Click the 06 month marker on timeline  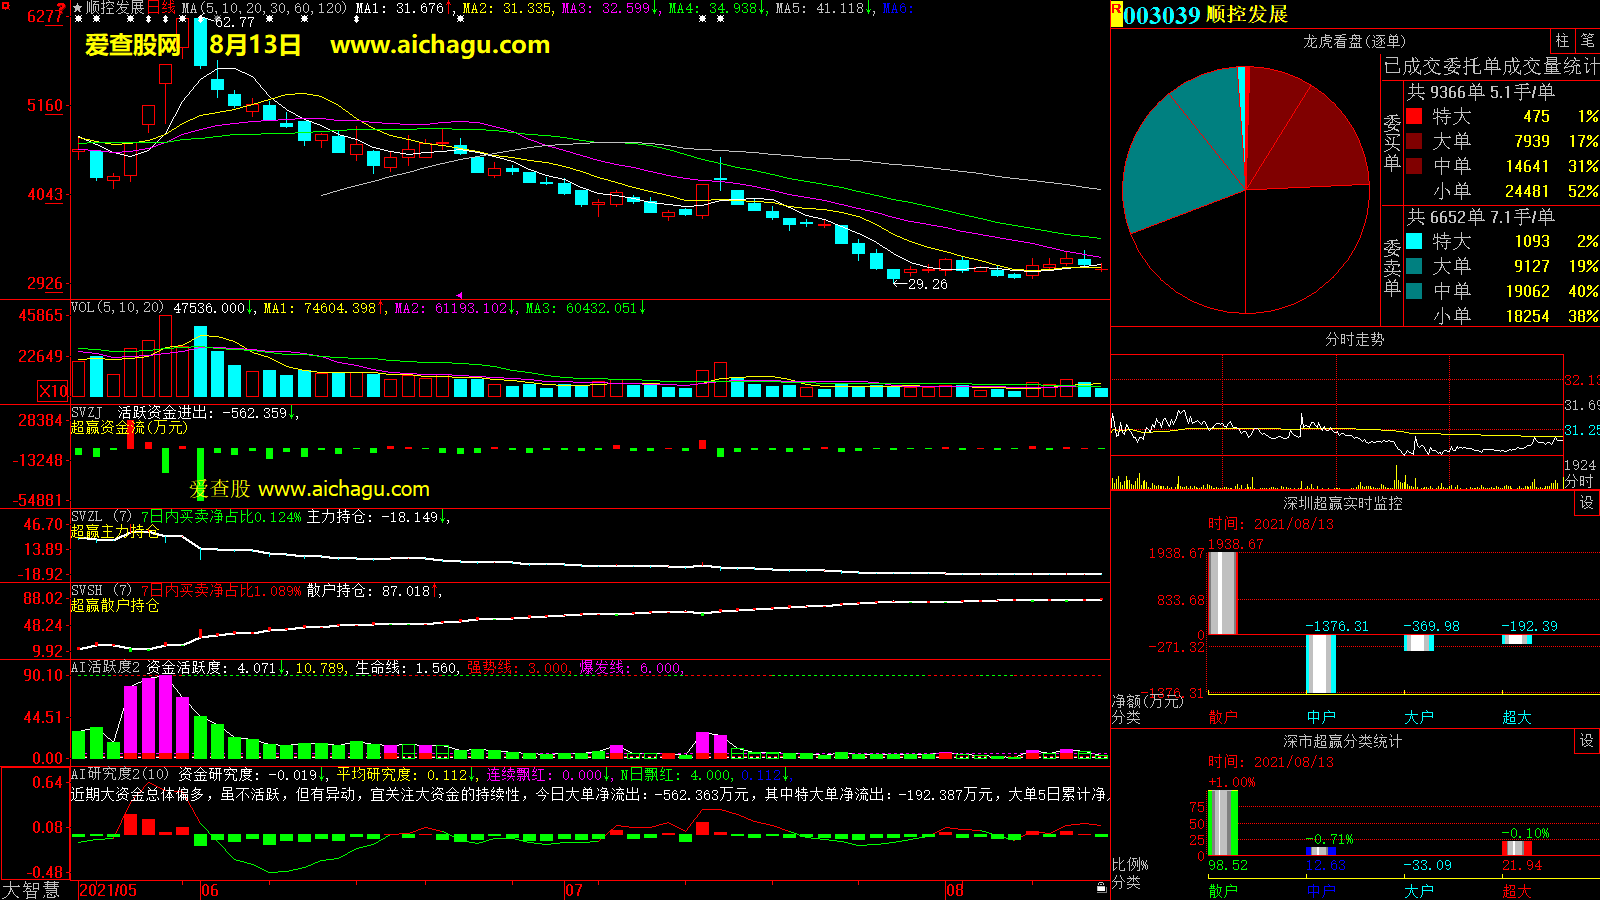209,890
